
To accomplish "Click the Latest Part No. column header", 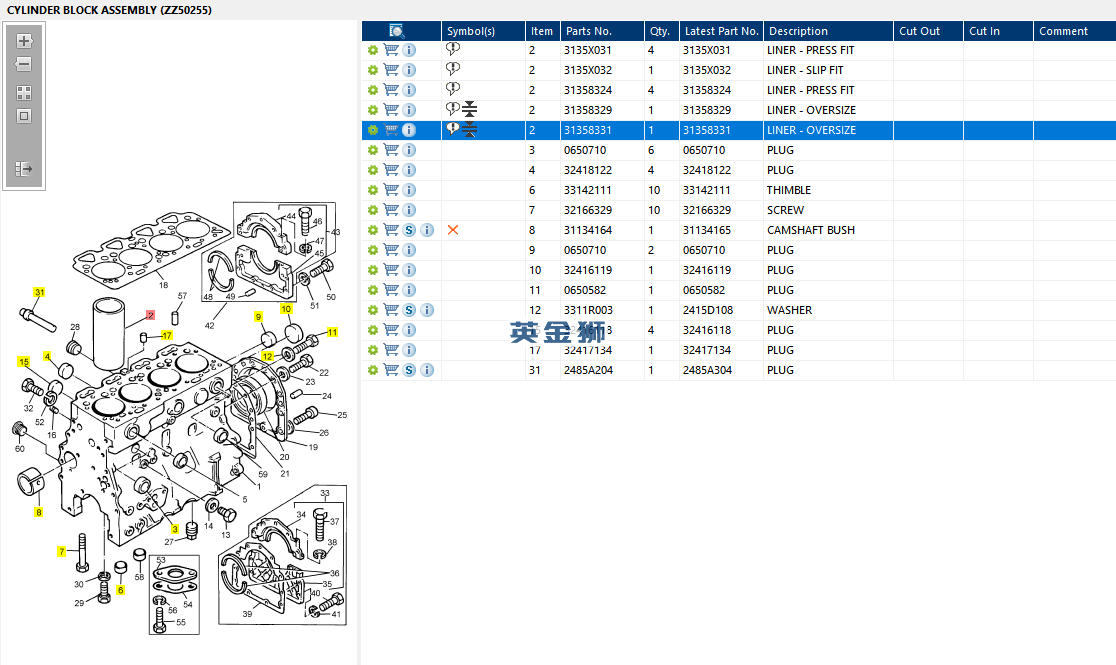I will (720, 31).
